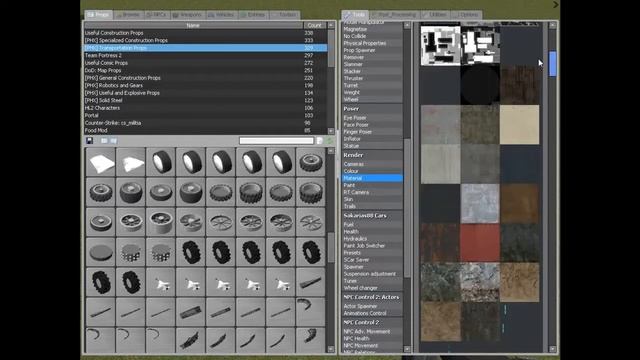The height and width of the screenshot is (360, 640).
Task: Click the green icon right of search box
Action: (x=329, y=141)
